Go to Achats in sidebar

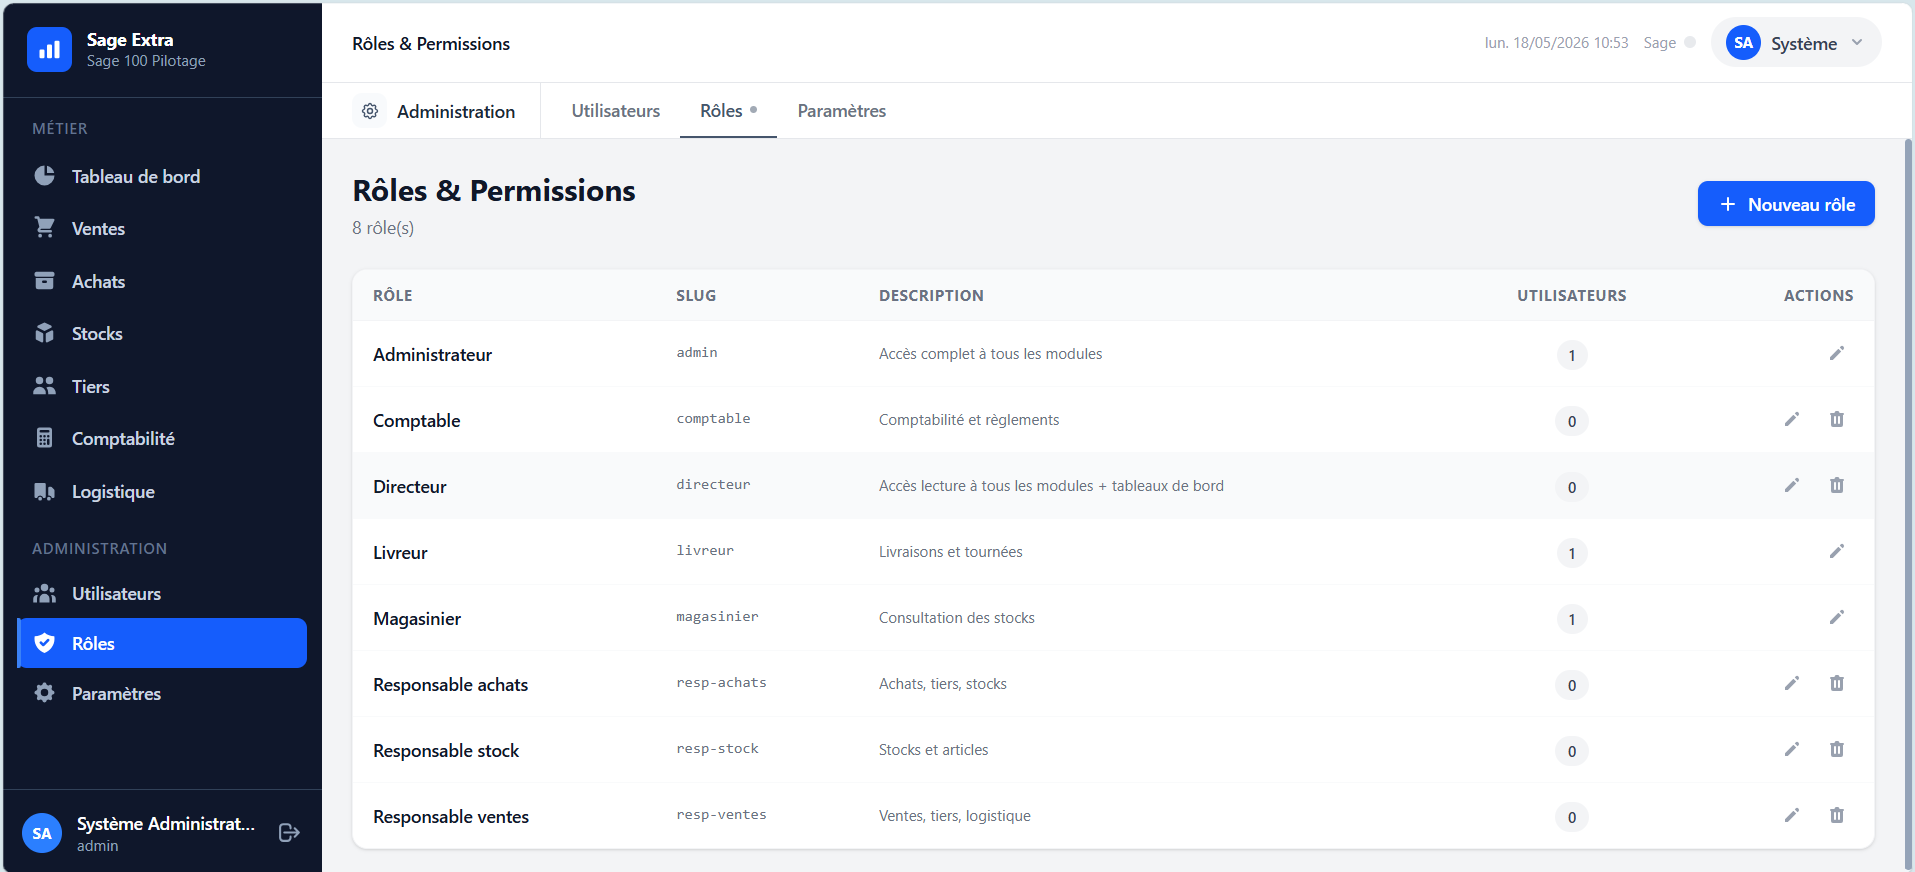162,281
